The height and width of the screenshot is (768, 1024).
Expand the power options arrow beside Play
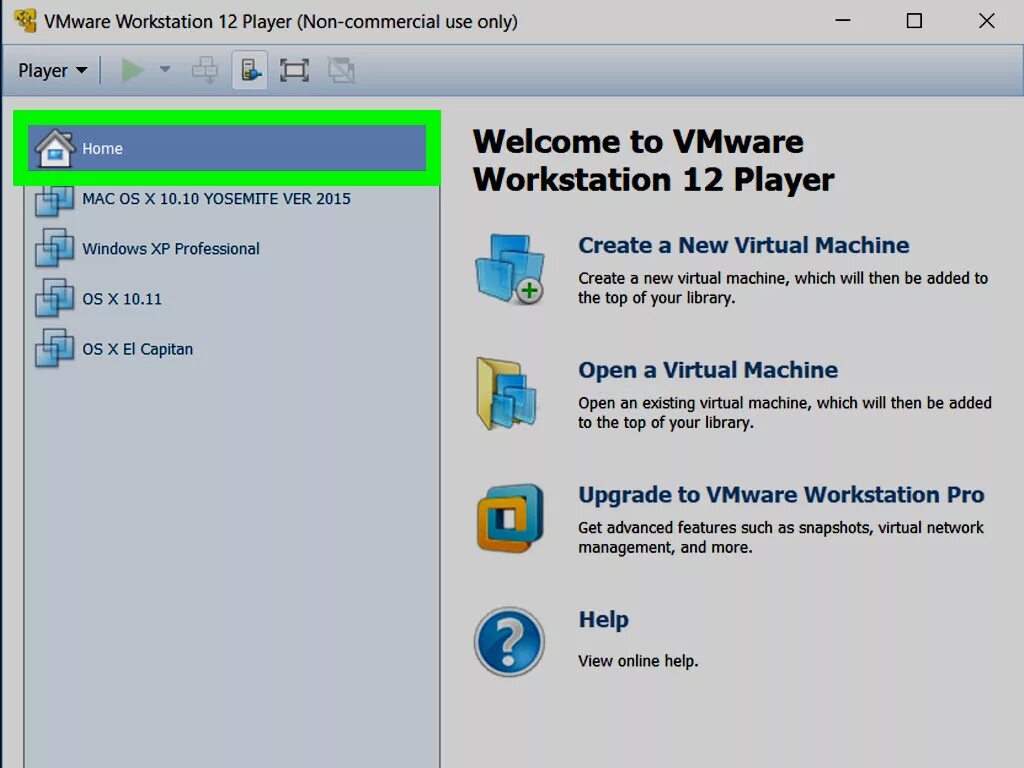(165, 69)
